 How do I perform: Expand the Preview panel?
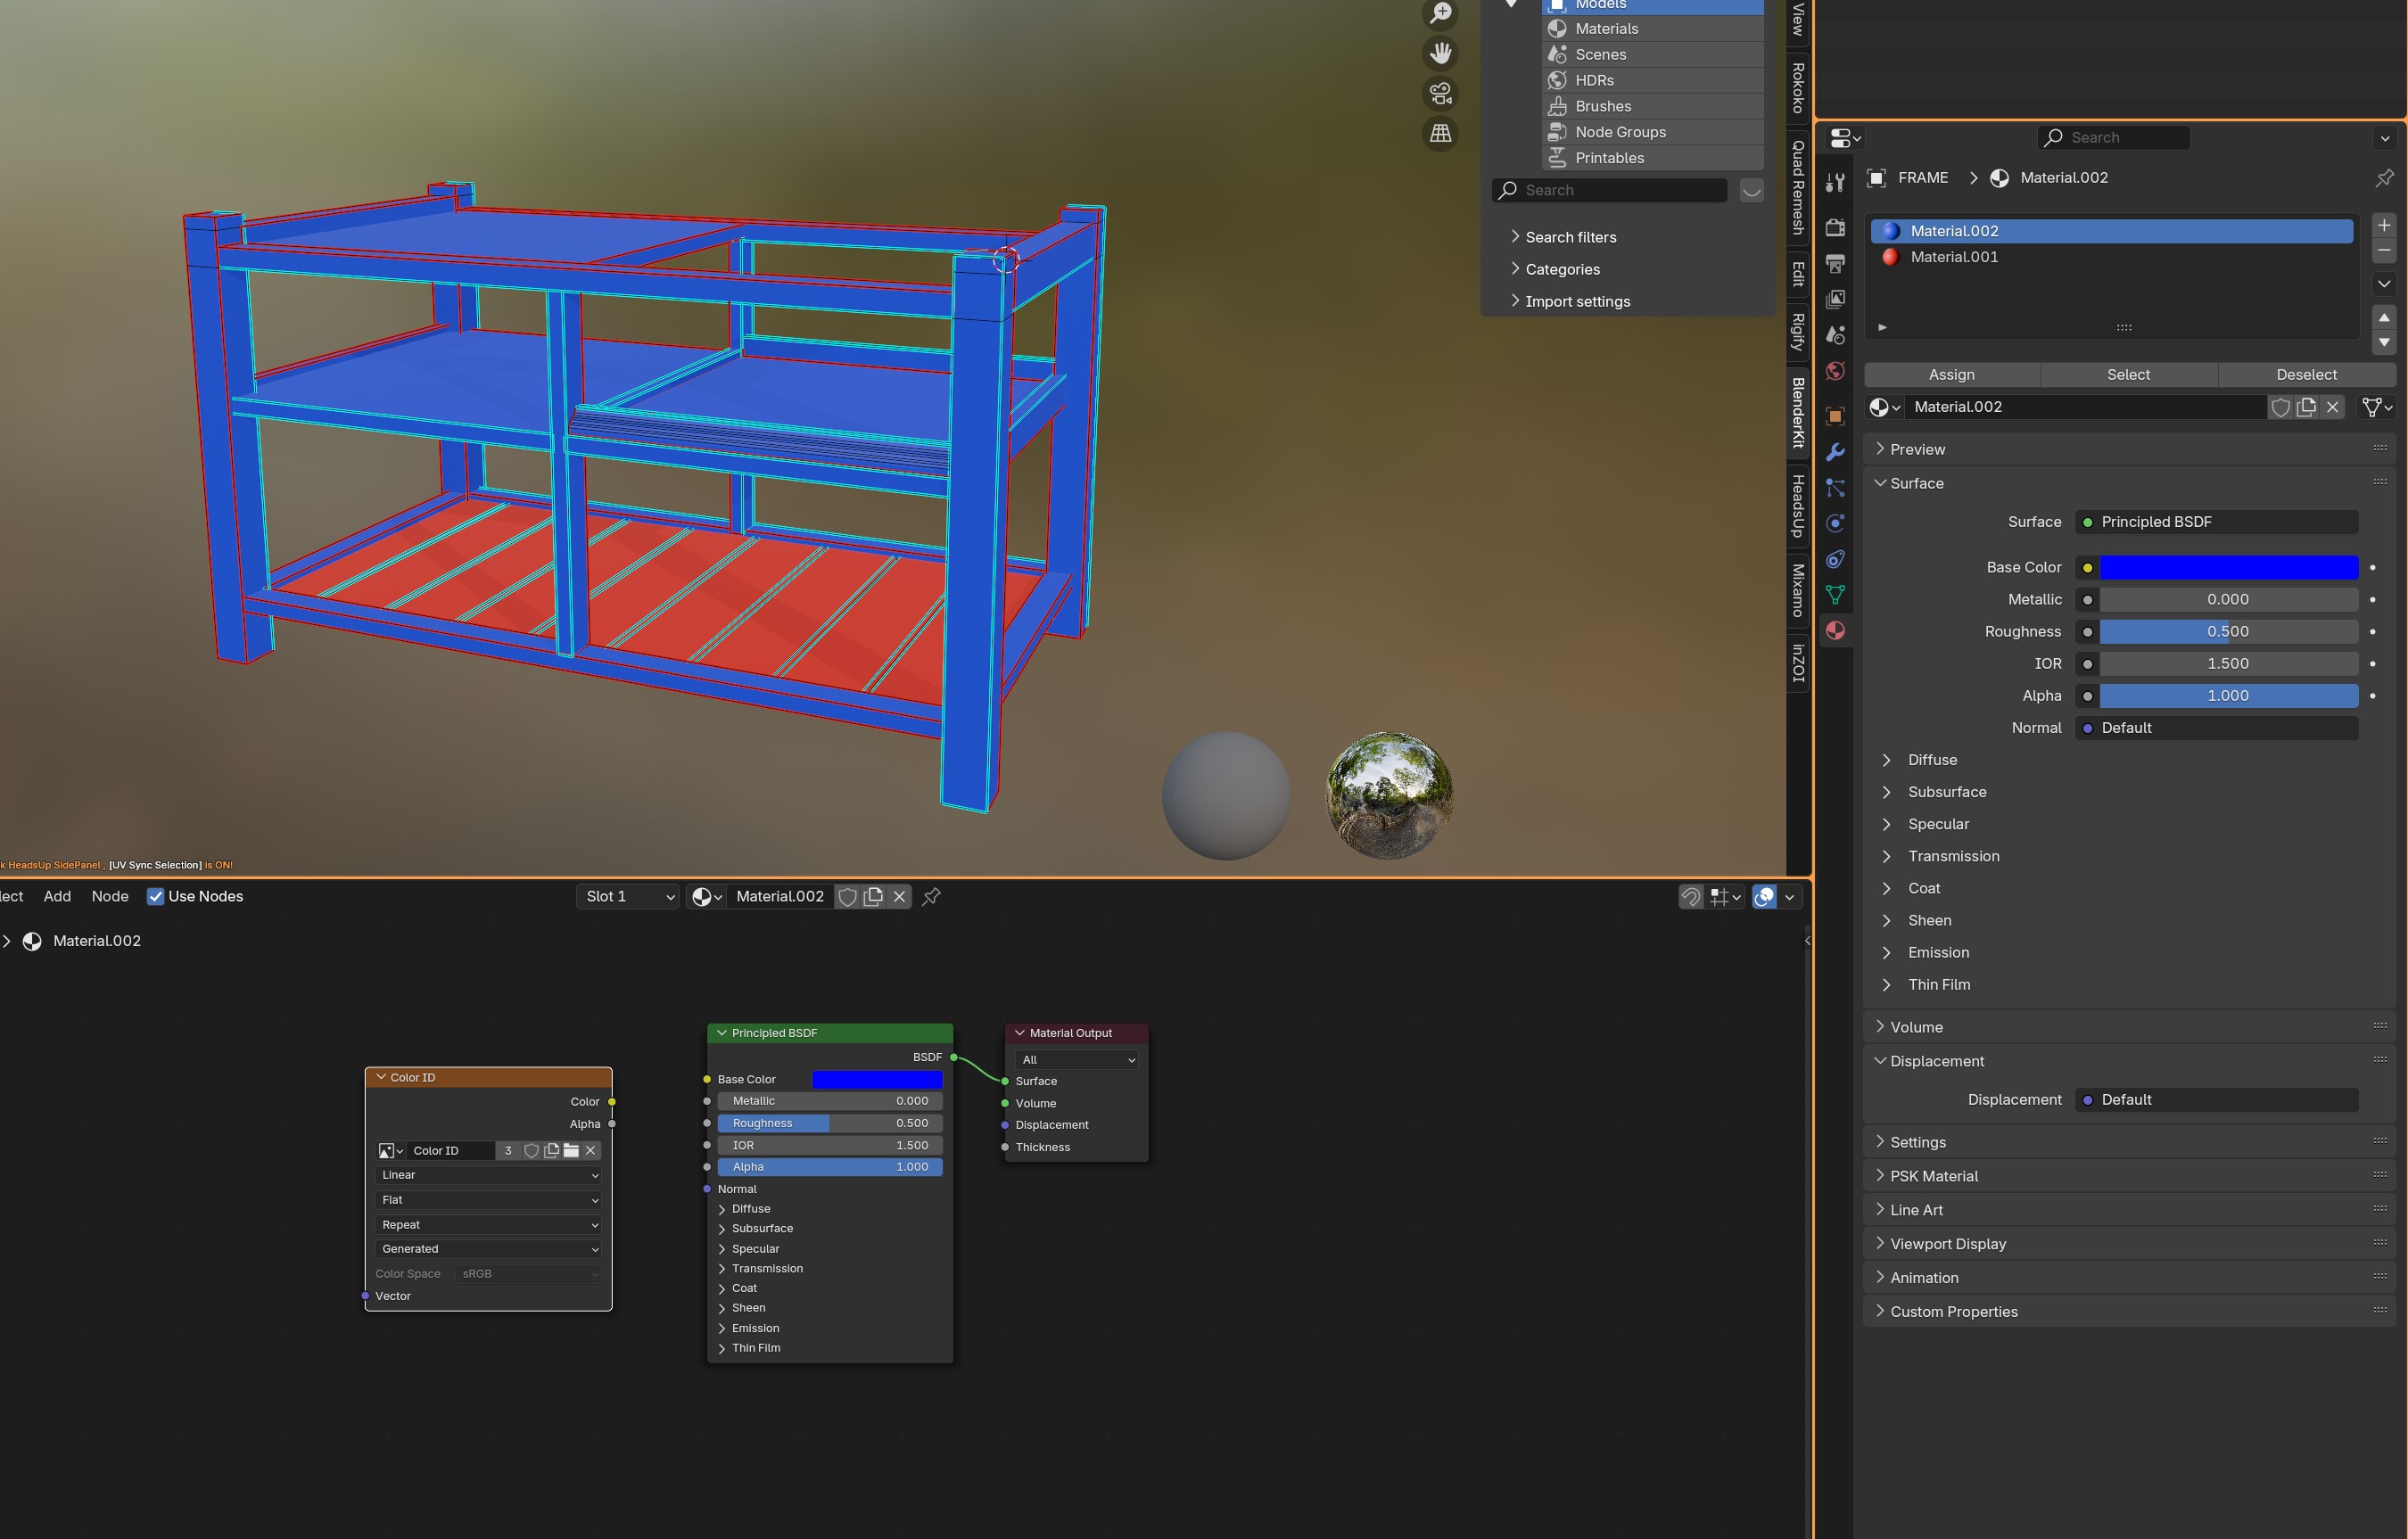pos(2129,450)
